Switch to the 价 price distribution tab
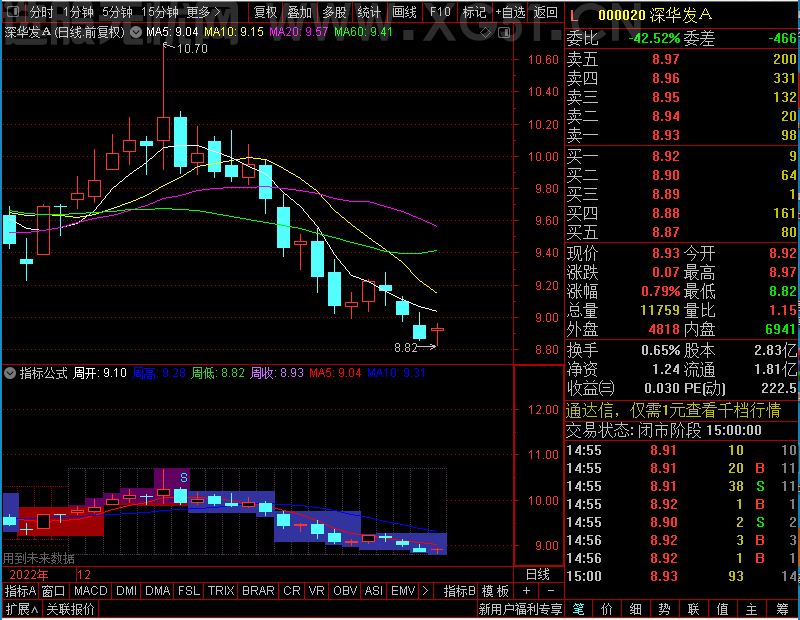The image size is (800, 620). tap(607, 609)
